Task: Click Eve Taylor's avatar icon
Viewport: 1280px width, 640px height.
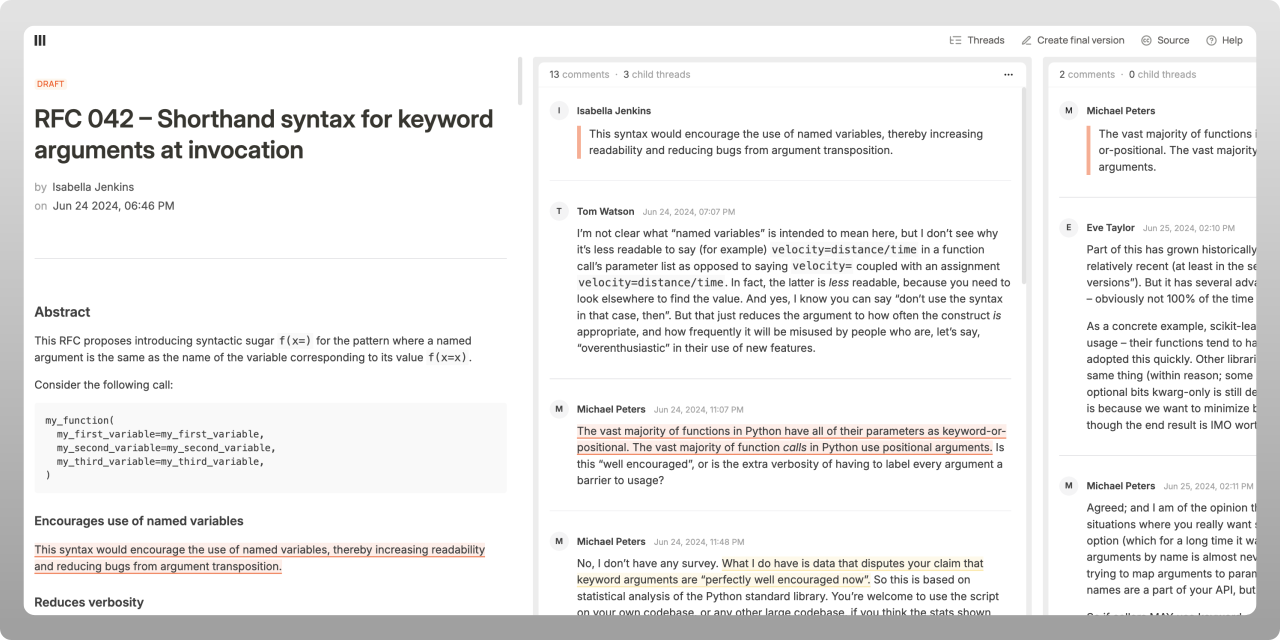Action: click(x=1068, y=227)
